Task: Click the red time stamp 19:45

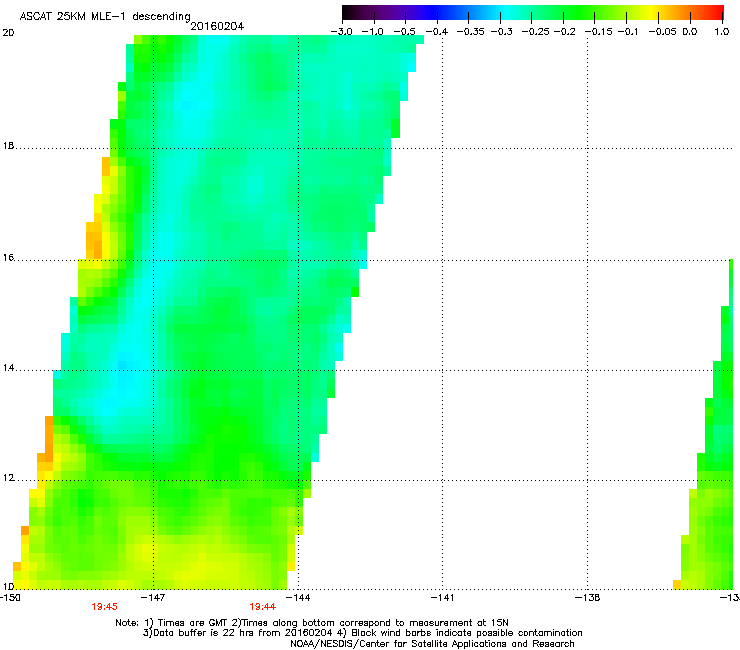Action: (x=104, y=607)
